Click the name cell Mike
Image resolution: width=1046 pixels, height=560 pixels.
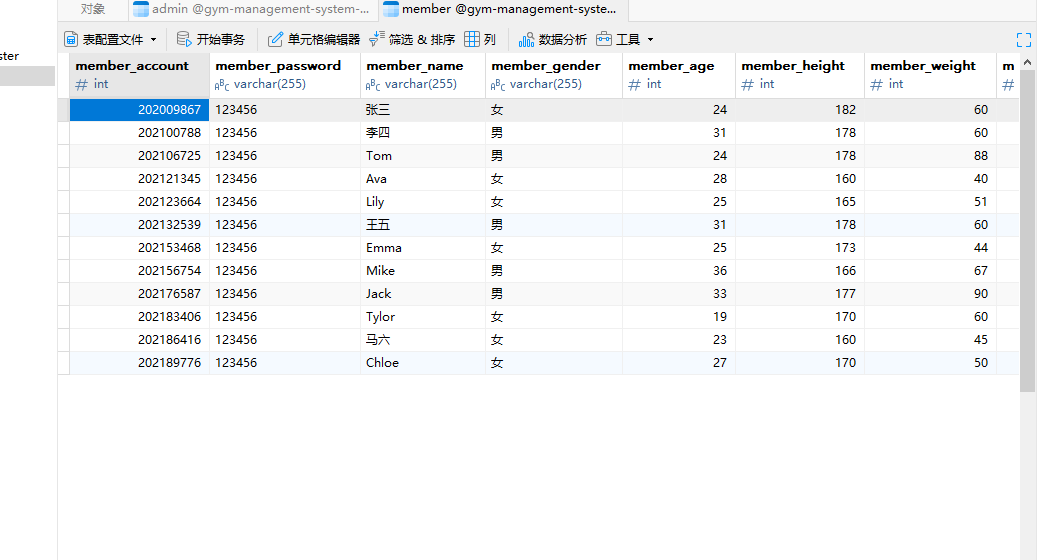423,271
